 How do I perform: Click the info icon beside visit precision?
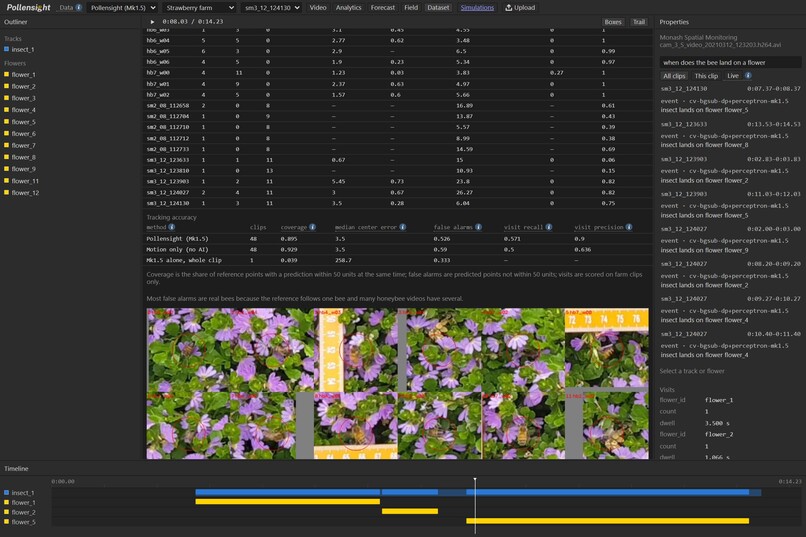pos(629,227)
